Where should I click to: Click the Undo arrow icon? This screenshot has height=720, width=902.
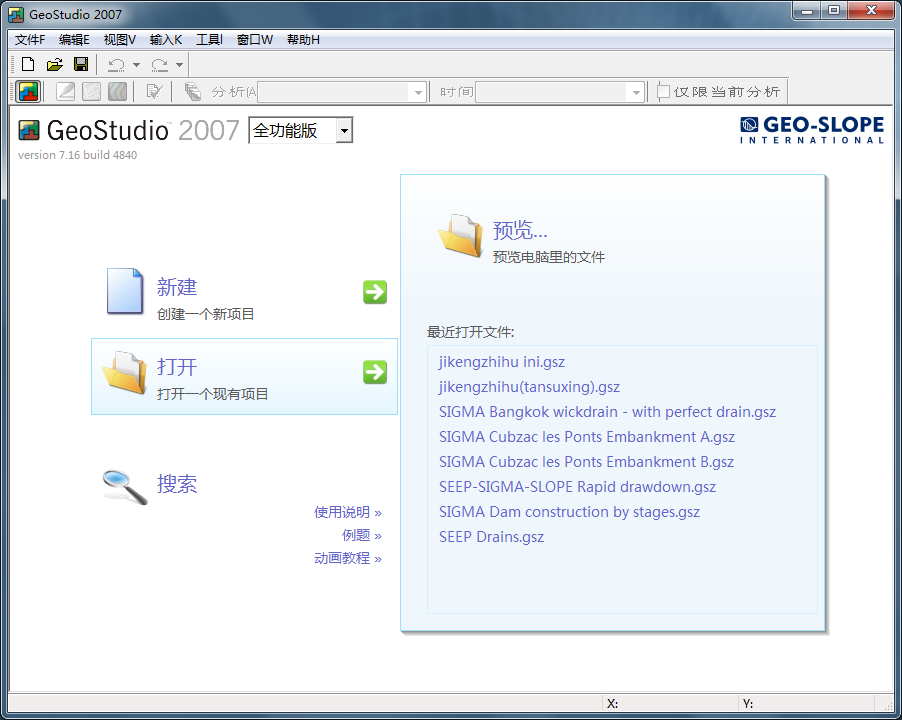pos(117,65)
